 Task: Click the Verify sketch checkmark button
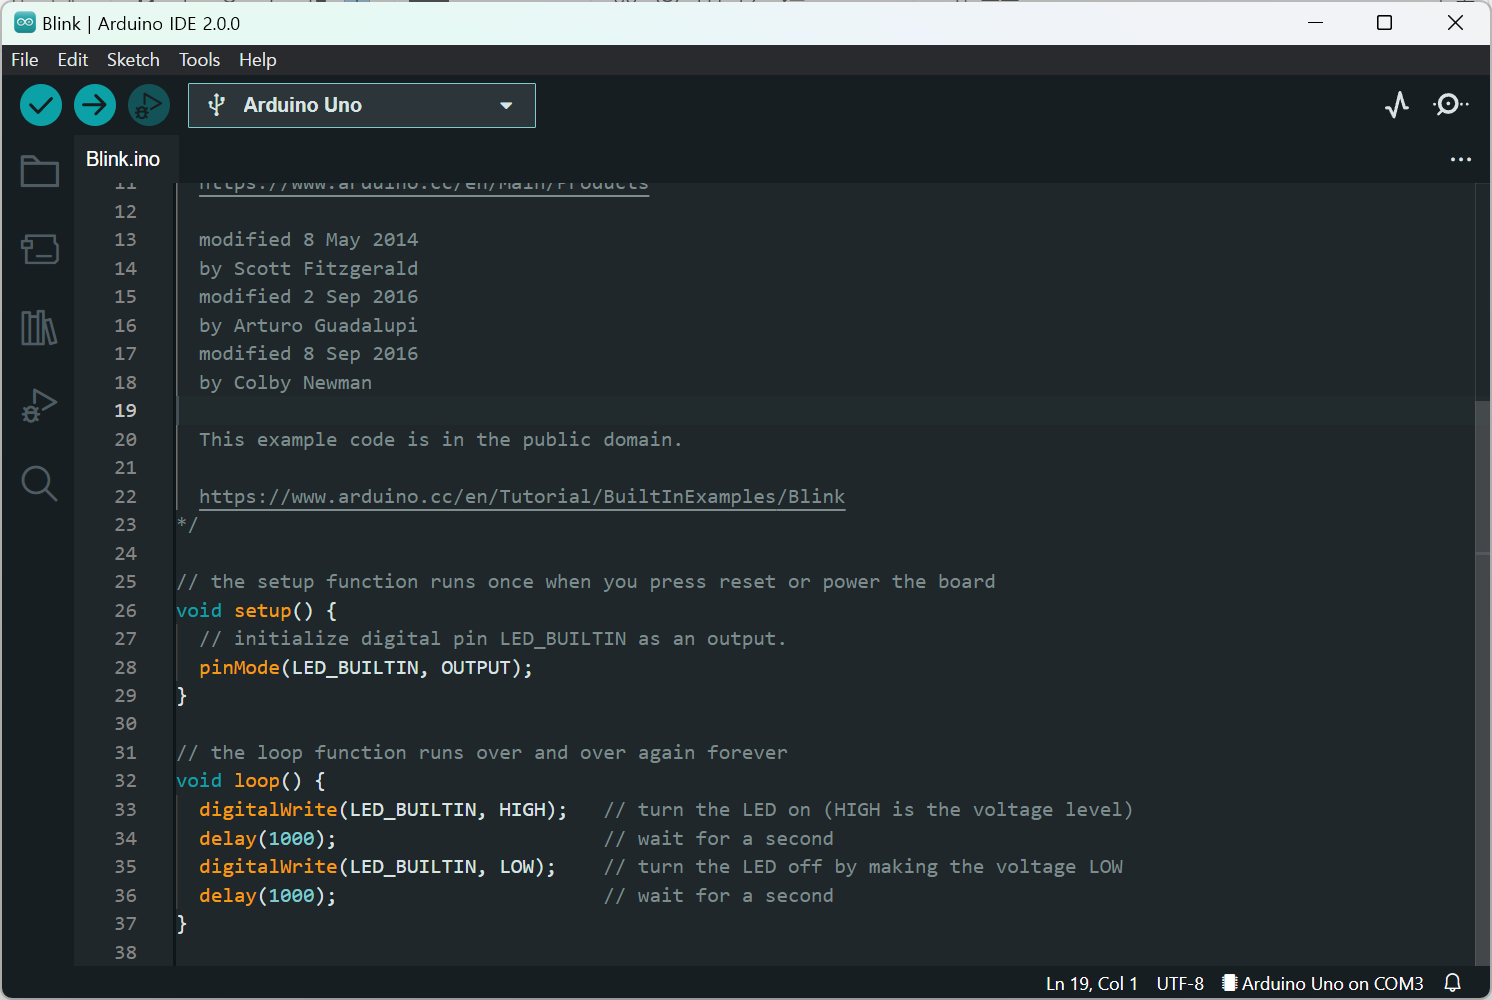pyautogui.click(x=41, y=105)
